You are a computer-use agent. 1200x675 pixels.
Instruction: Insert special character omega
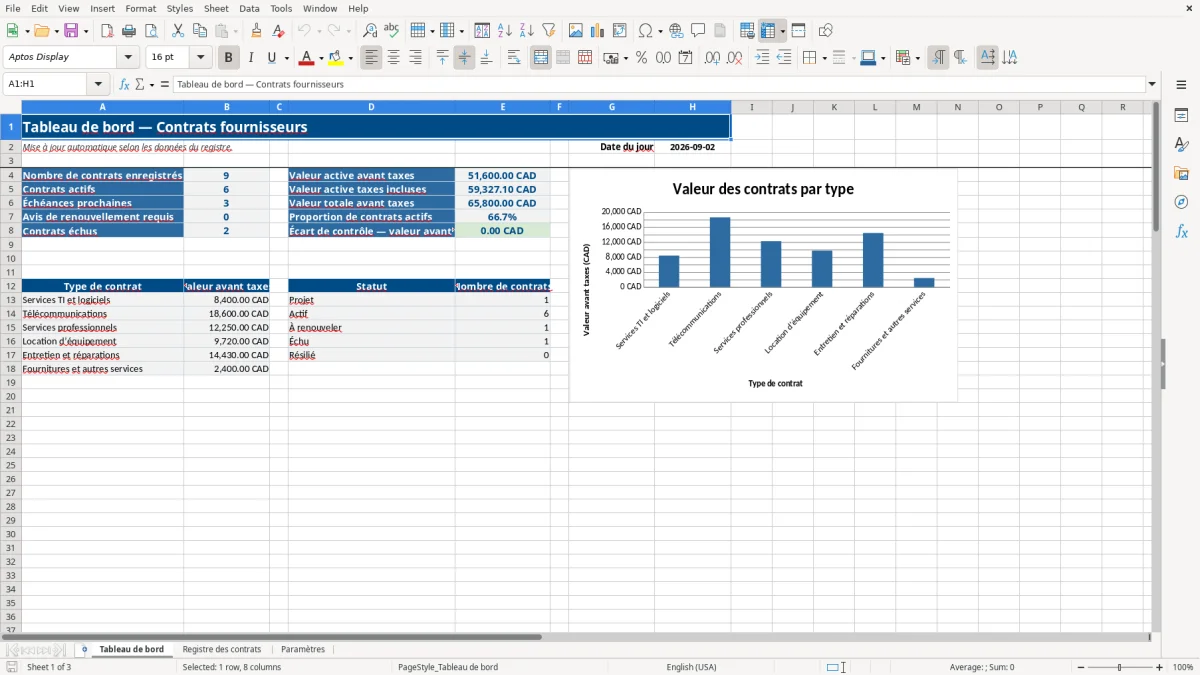(645, 31)
